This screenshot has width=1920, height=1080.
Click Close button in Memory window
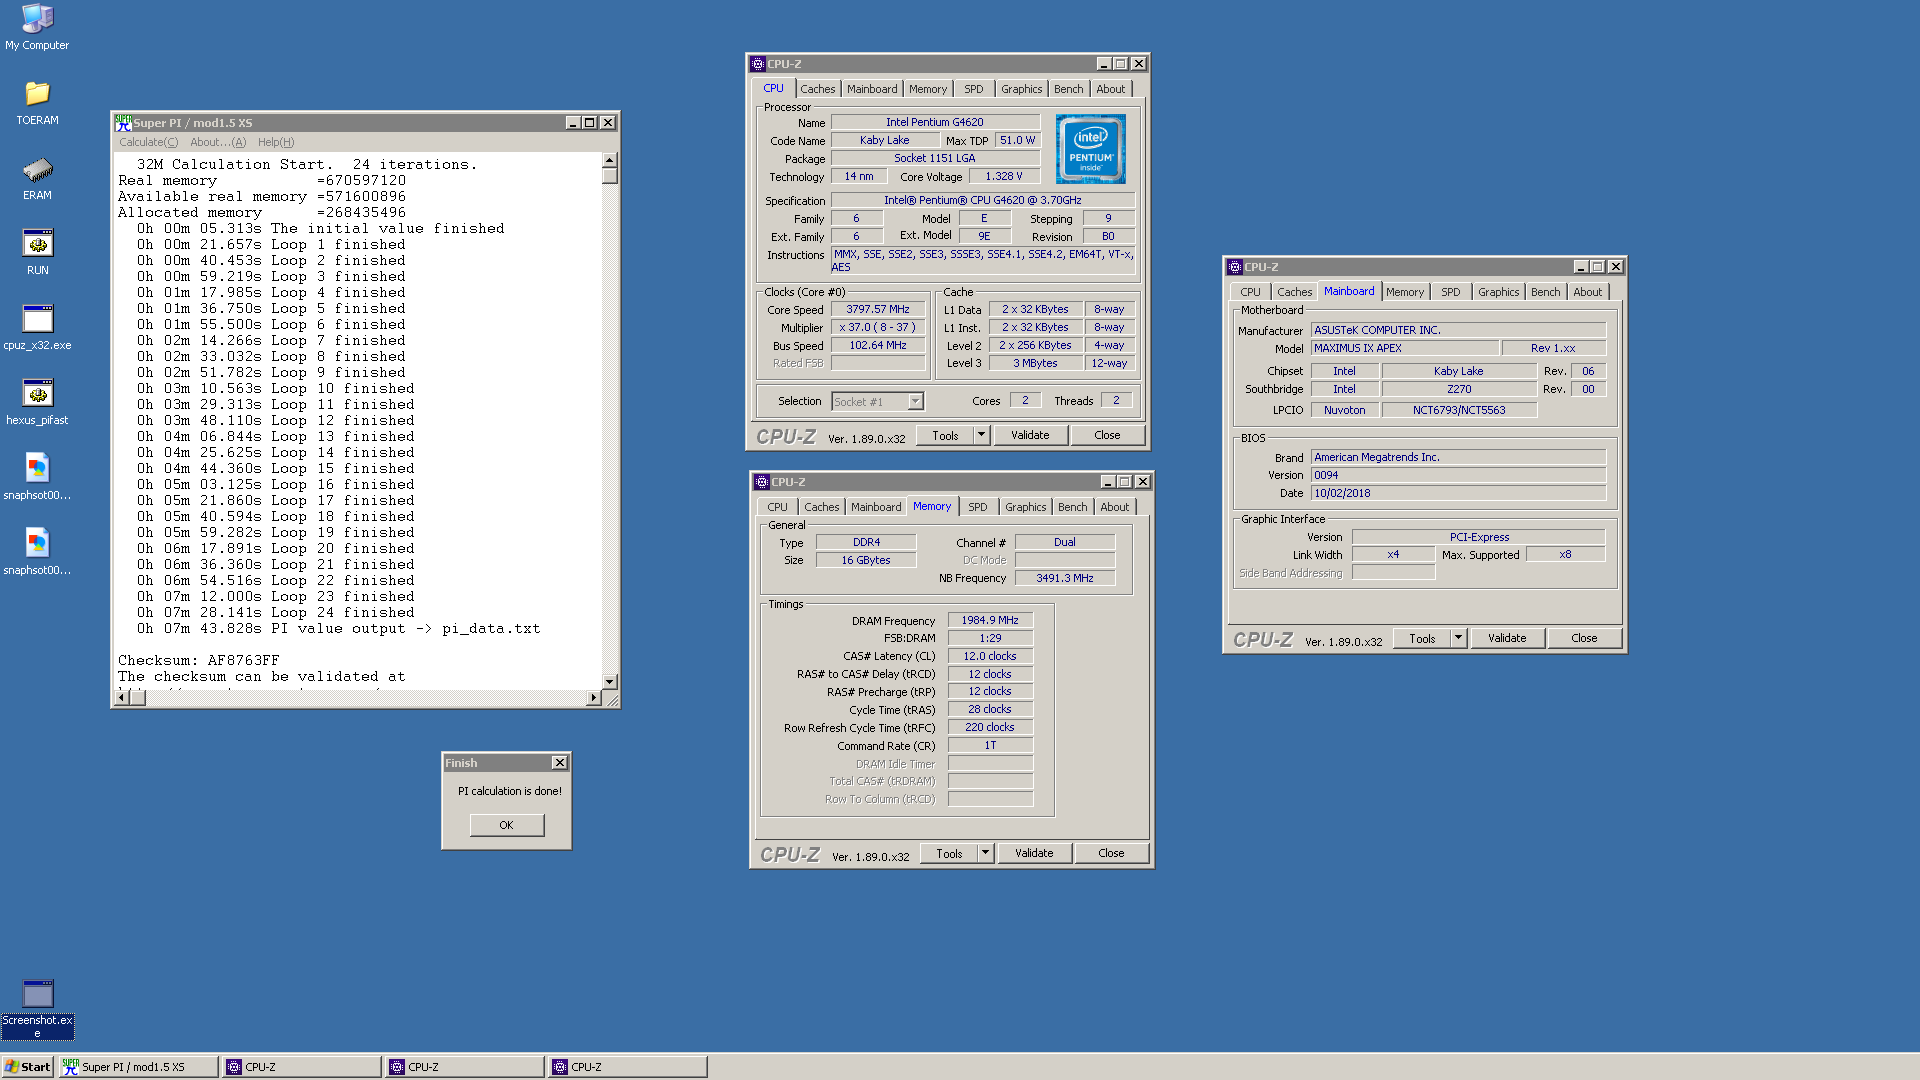pos(1111,853)
